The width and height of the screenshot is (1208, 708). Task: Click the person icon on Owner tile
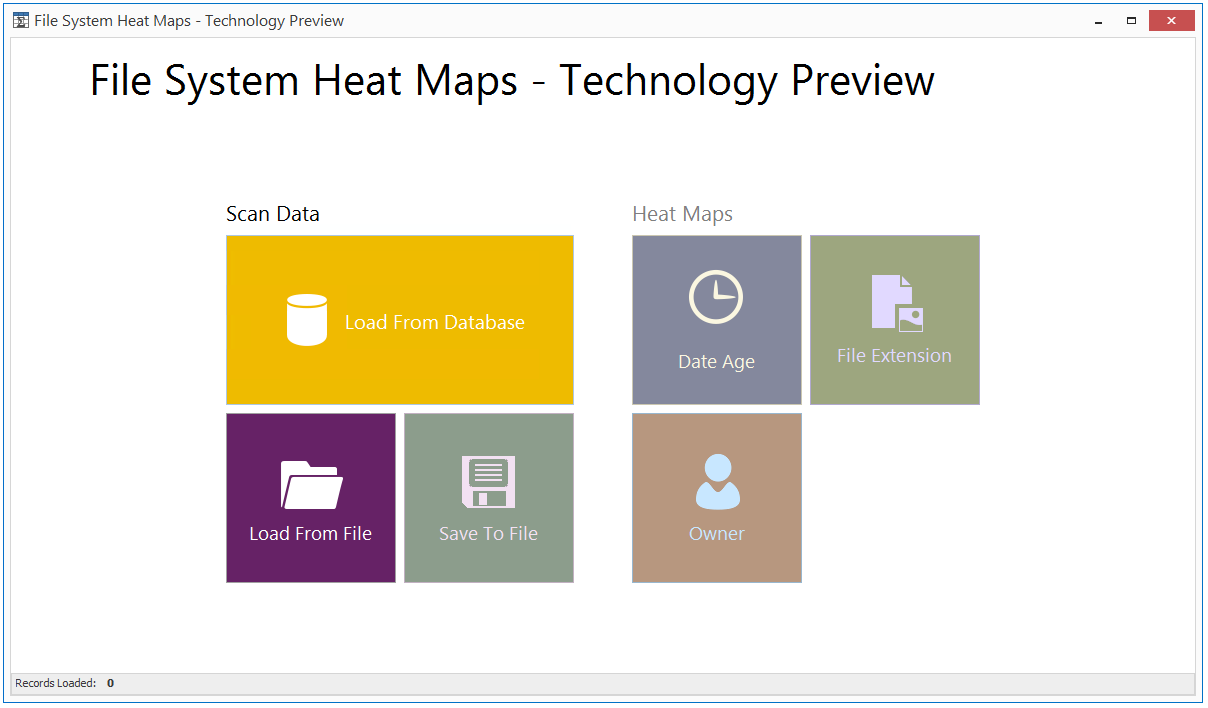(717, 482)
